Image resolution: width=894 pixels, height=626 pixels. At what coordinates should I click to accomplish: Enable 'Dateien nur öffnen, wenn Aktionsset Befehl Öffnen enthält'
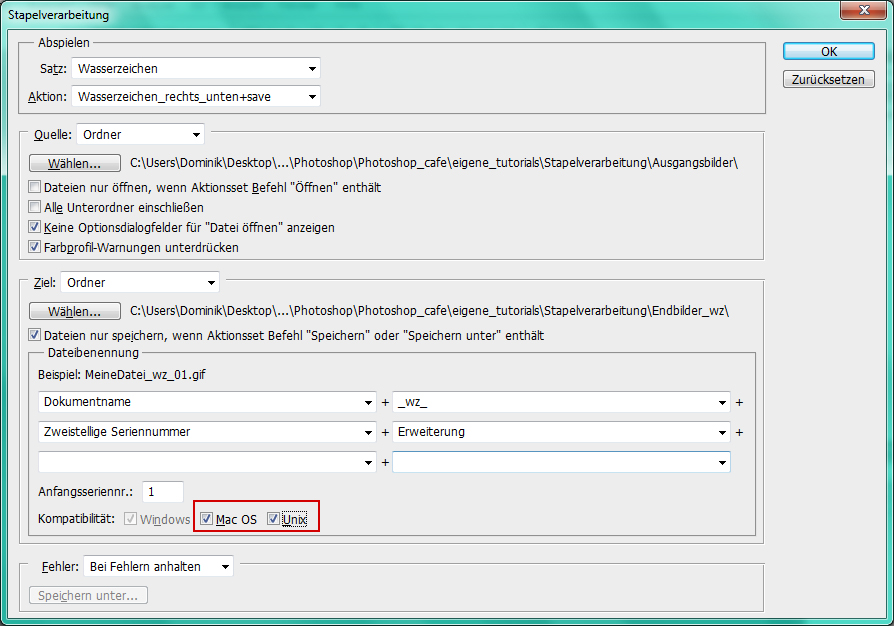[35, 187]
